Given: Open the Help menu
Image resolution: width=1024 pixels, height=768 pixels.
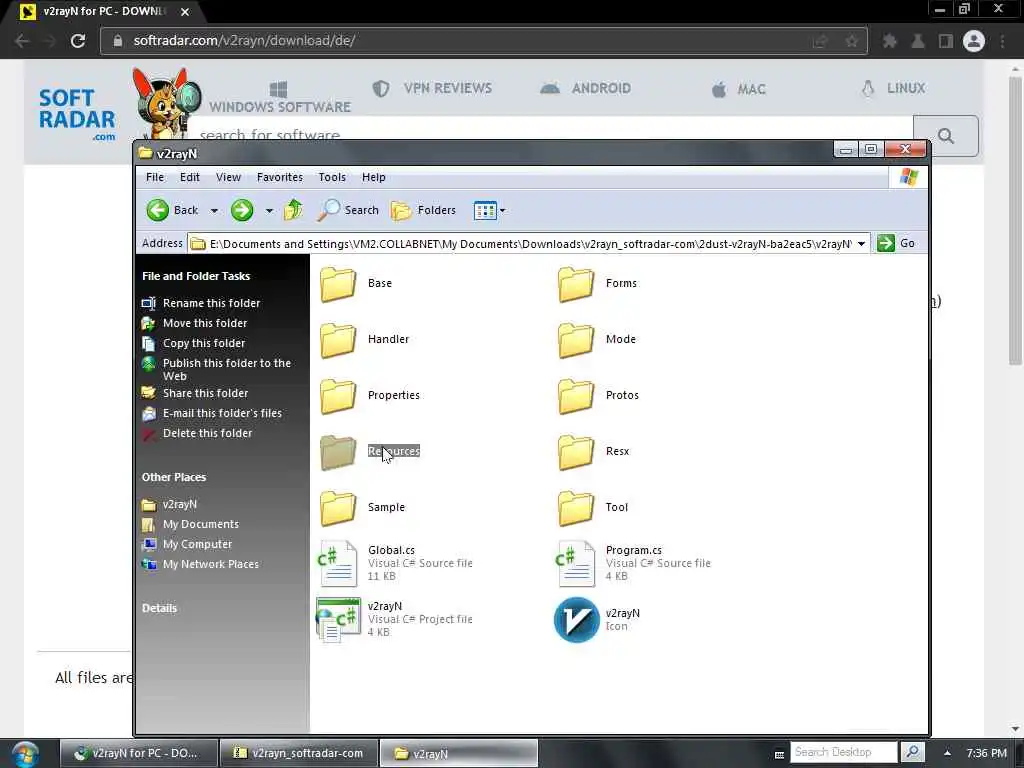Looking at the screenshot, I should tap(374, 177).
